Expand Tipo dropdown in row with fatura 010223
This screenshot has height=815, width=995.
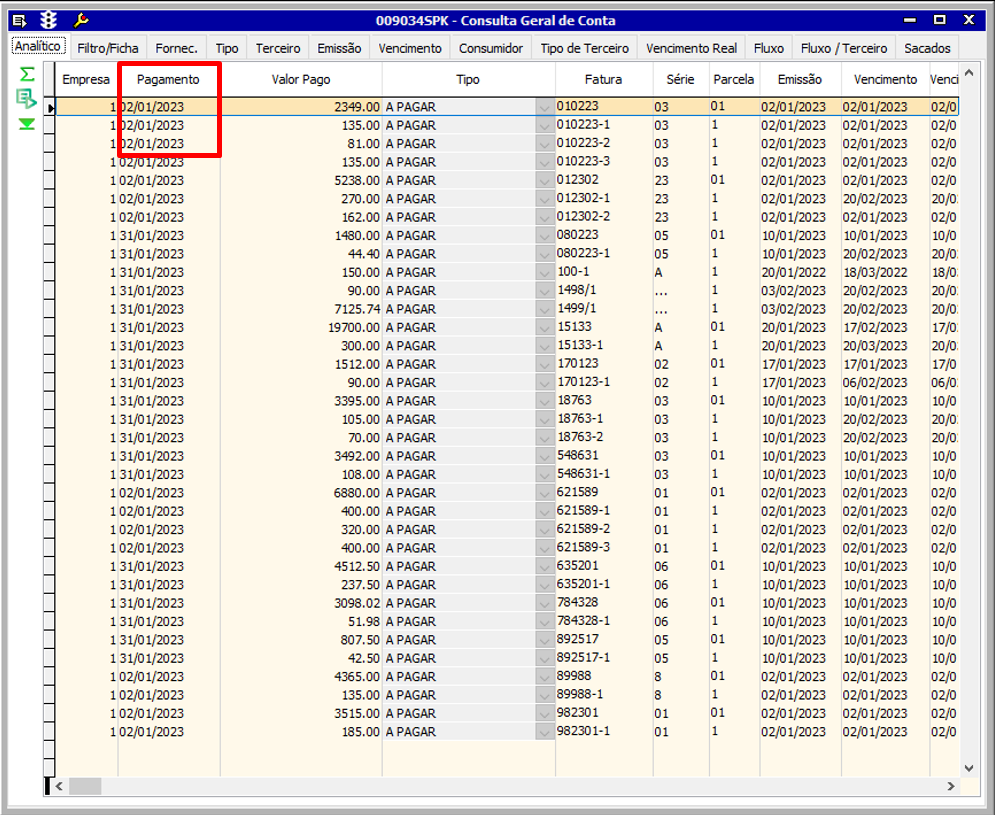545,107
